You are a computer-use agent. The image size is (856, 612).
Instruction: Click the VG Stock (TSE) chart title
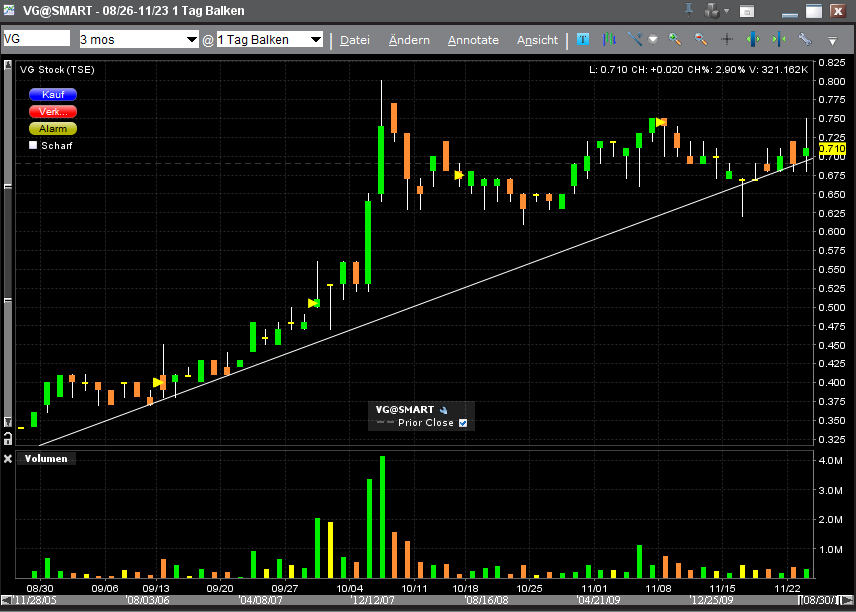tap(57, 70)
